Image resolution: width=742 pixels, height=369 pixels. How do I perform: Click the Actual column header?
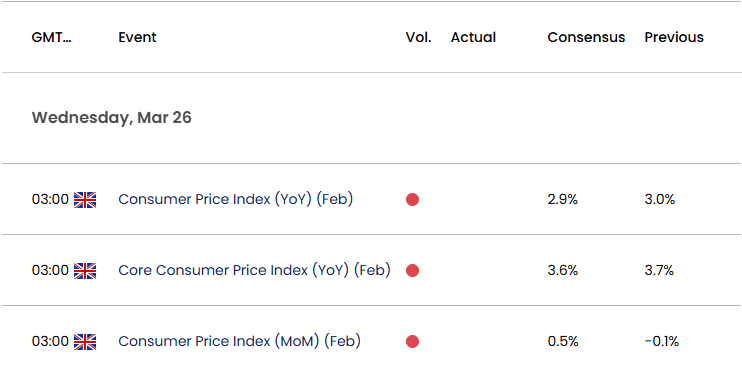pos(473,37)
